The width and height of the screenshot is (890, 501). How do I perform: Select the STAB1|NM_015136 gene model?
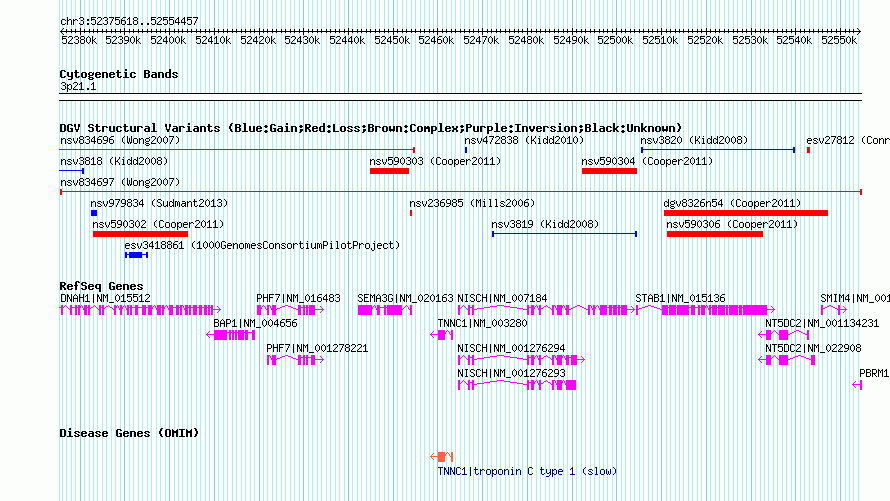706,310
